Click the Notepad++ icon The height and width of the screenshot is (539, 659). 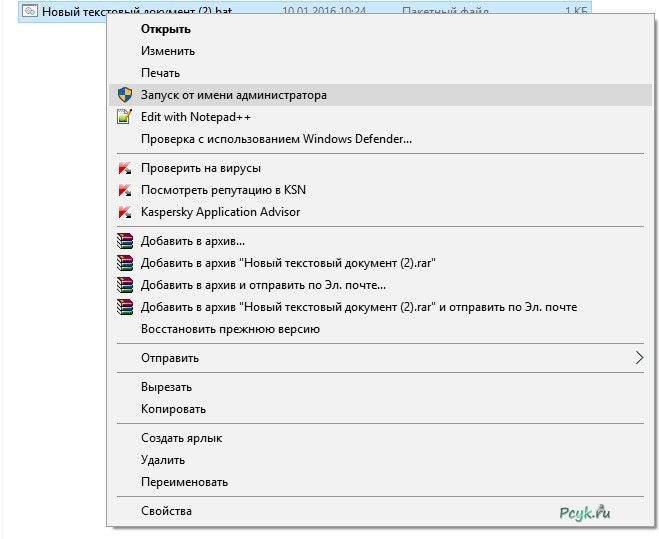tap(124, 116)
